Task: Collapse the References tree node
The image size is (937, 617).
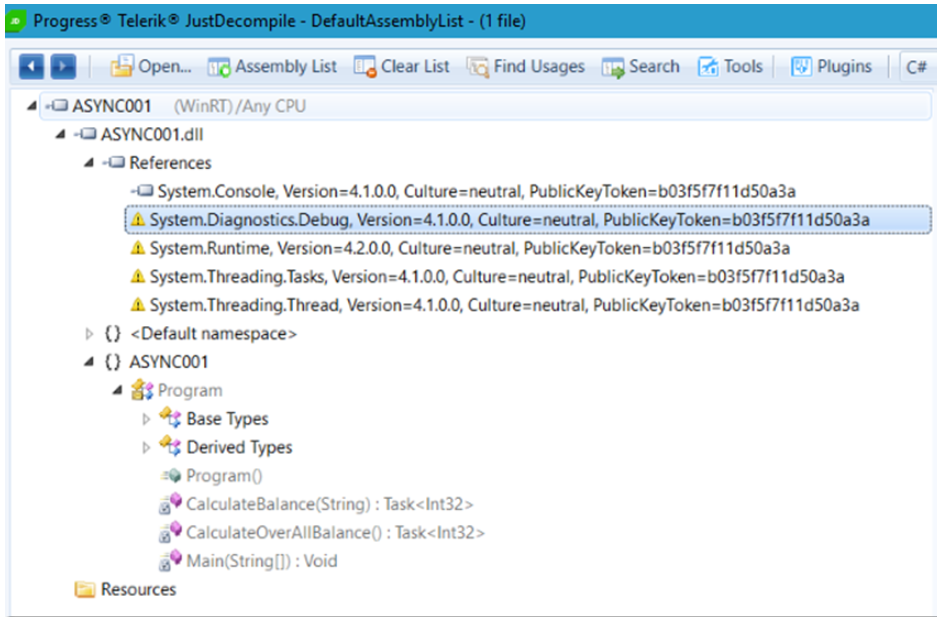Action: coord(90,163)
